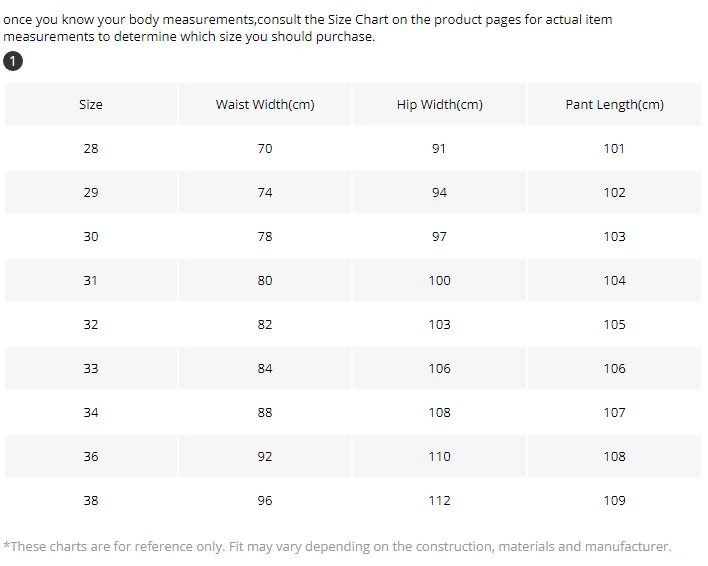The height and width of the screenshot is (566, 708).
Task: Select size 36 cell
Action: [91, 456]
